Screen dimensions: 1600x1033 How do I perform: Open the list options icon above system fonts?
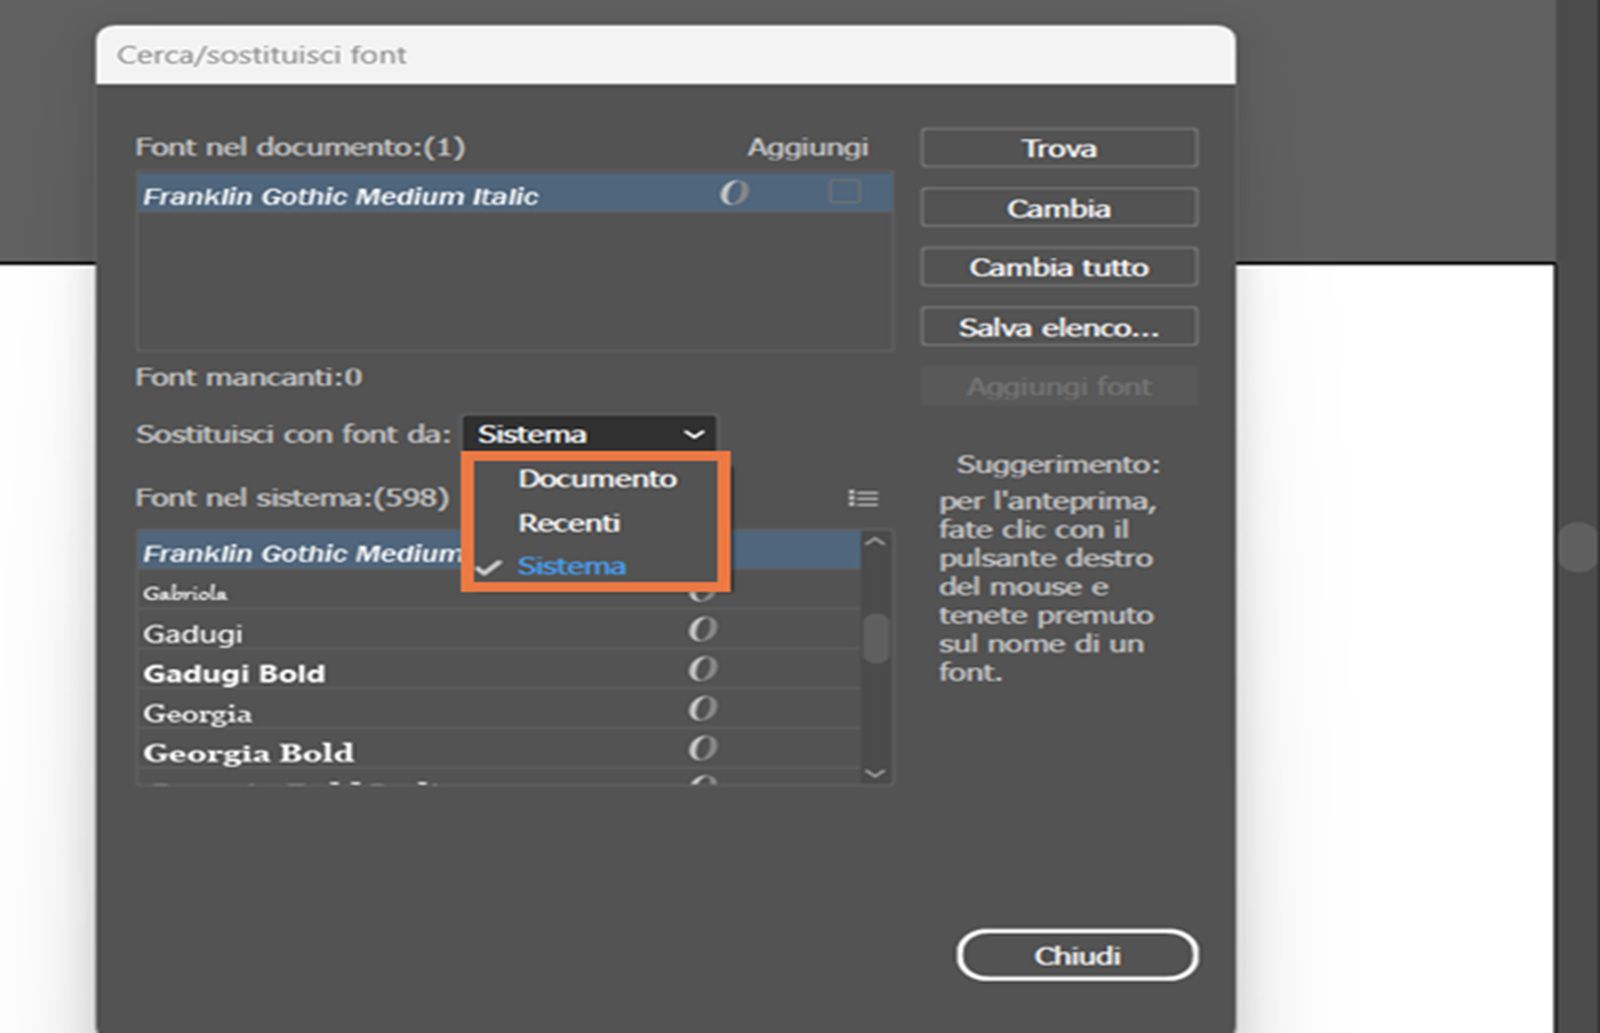[863, 498]
